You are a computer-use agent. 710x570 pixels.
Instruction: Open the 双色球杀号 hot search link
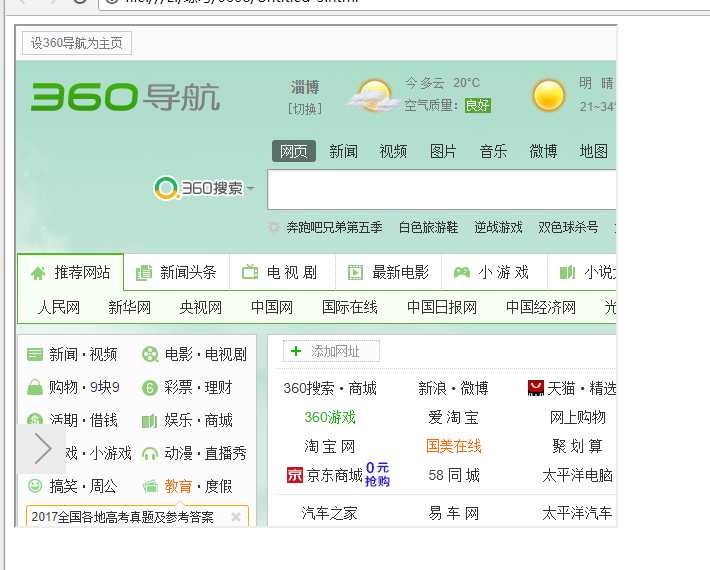[568, 227]
